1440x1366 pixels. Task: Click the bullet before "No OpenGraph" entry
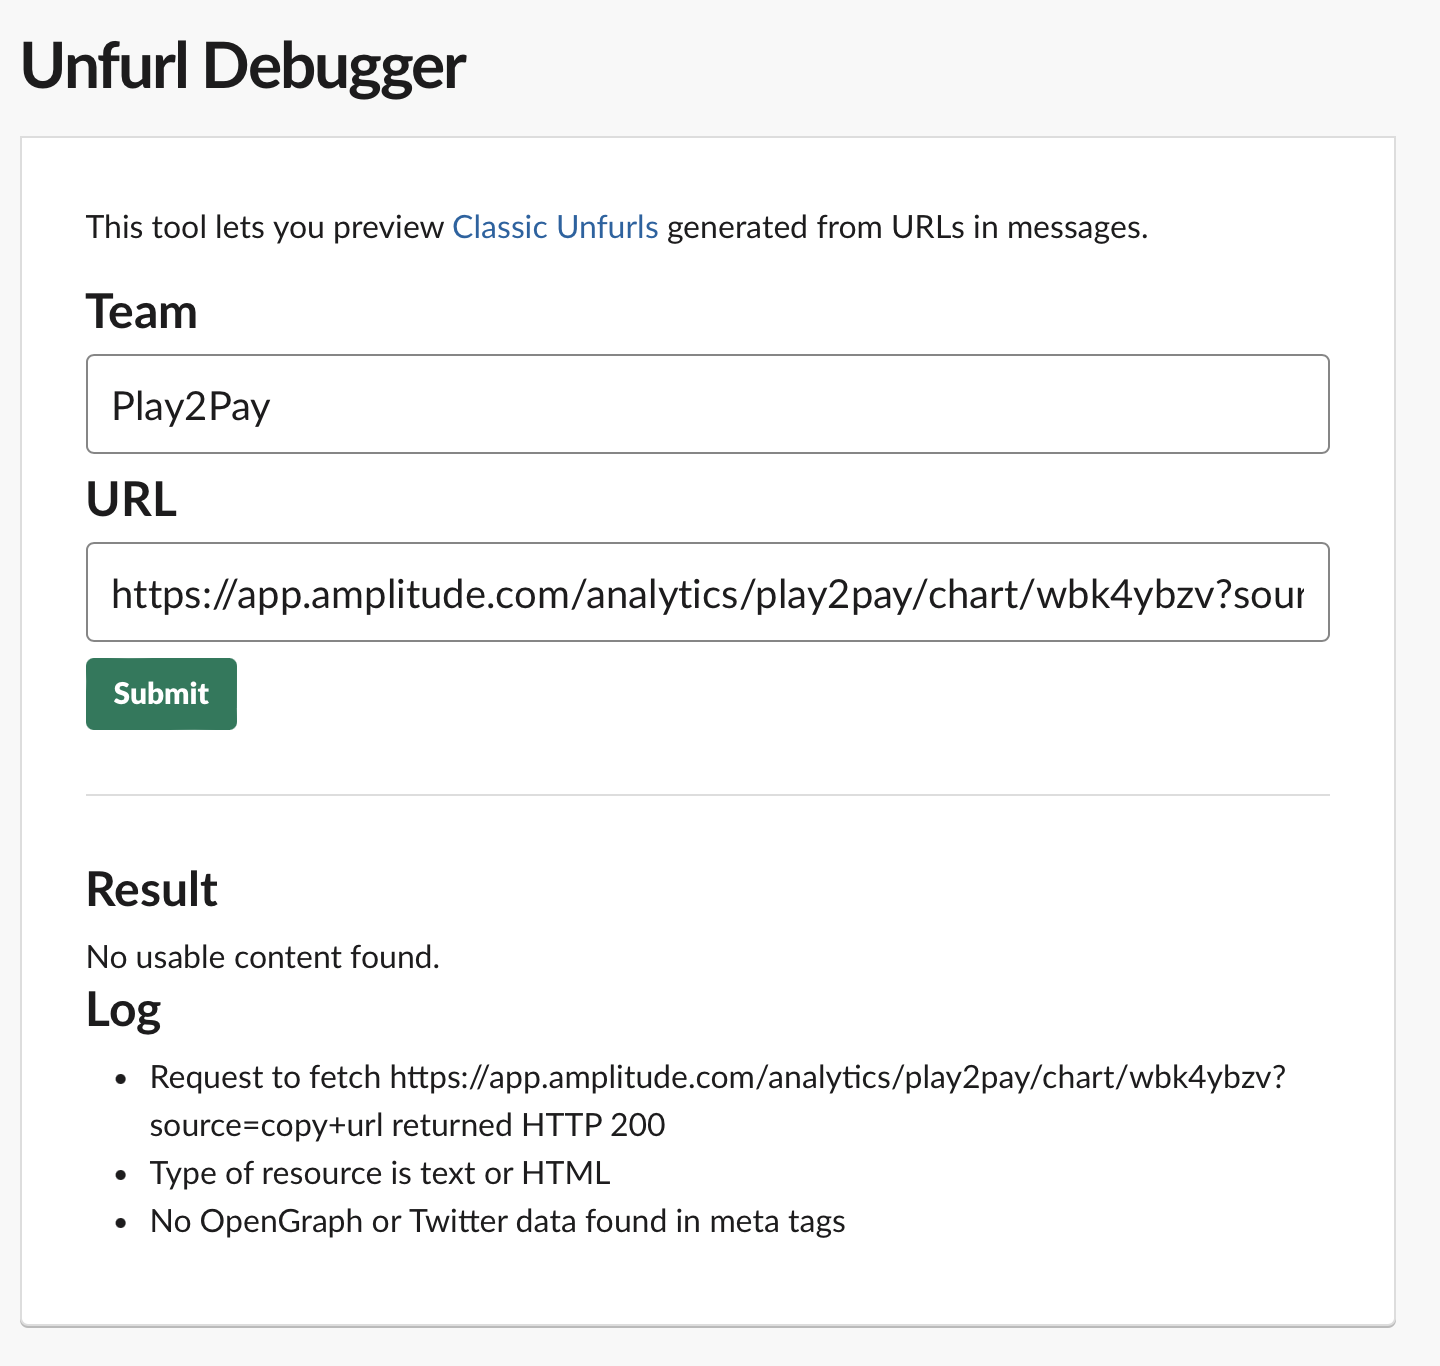121,1223
